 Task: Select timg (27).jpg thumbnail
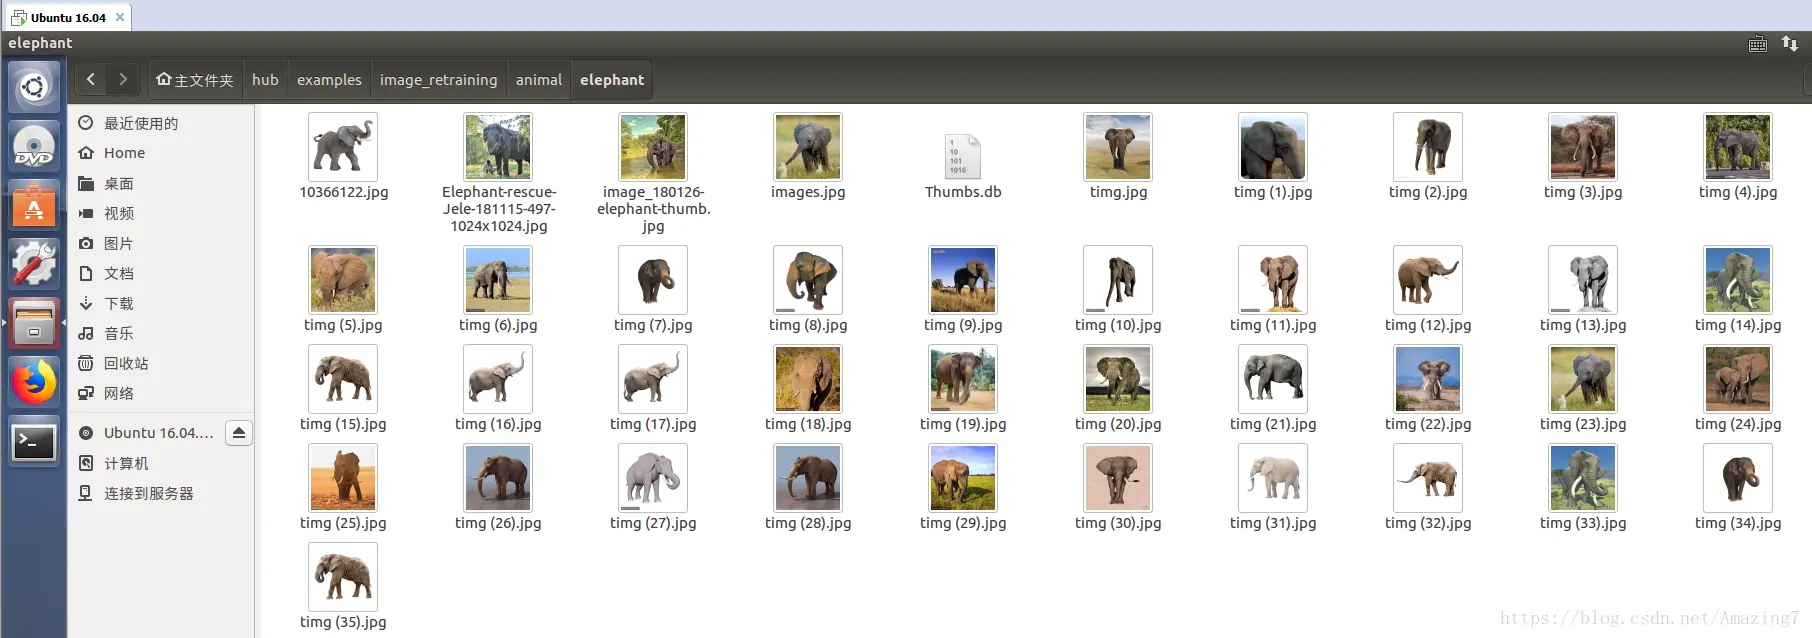click(x=653, y=478)
